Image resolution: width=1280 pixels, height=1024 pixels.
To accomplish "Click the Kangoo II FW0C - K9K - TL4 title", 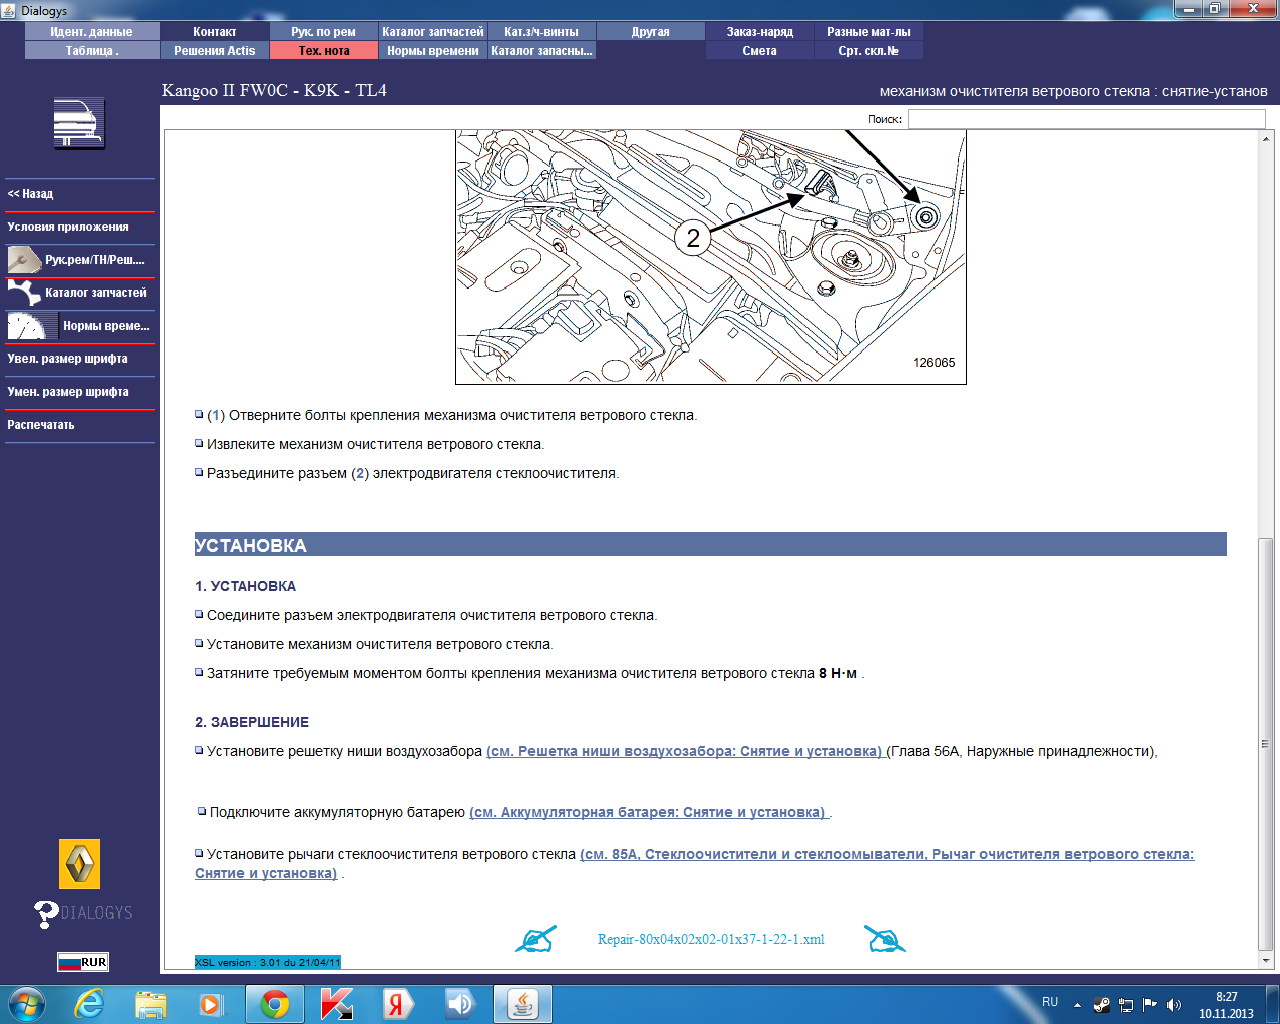I will (274, 90).
